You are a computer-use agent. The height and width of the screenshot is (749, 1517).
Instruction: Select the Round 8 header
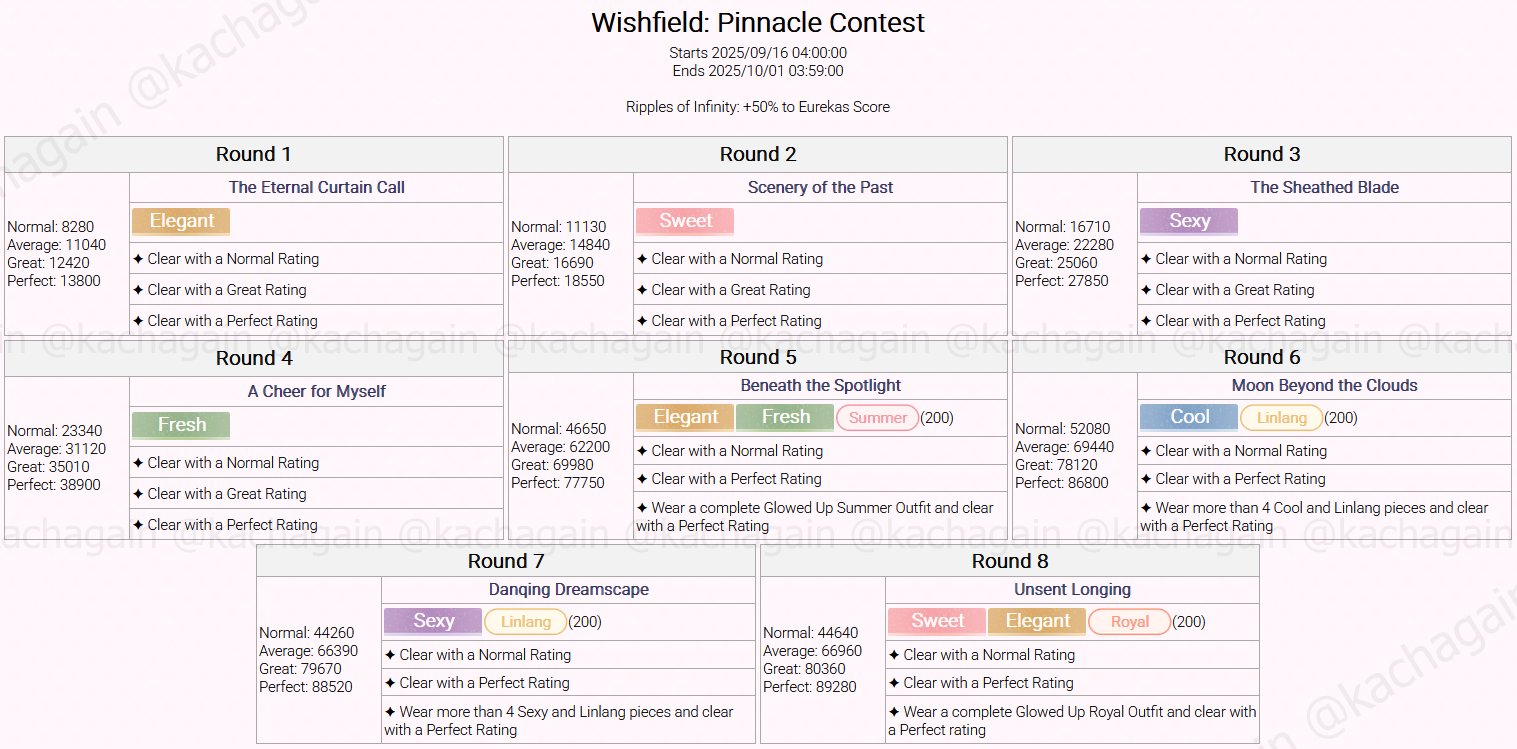click(1009, 561)
